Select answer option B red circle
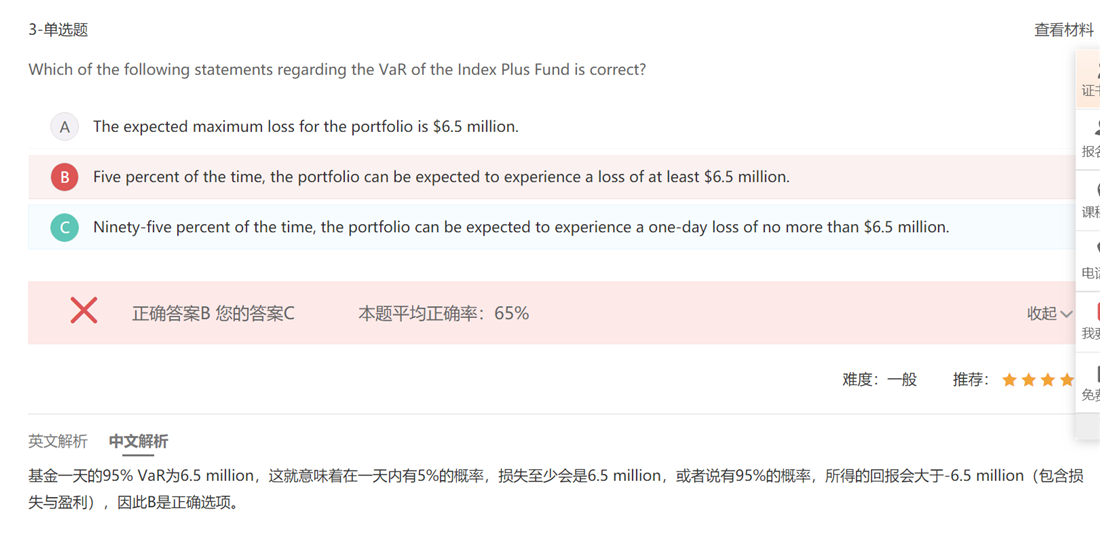 point(65,177)
